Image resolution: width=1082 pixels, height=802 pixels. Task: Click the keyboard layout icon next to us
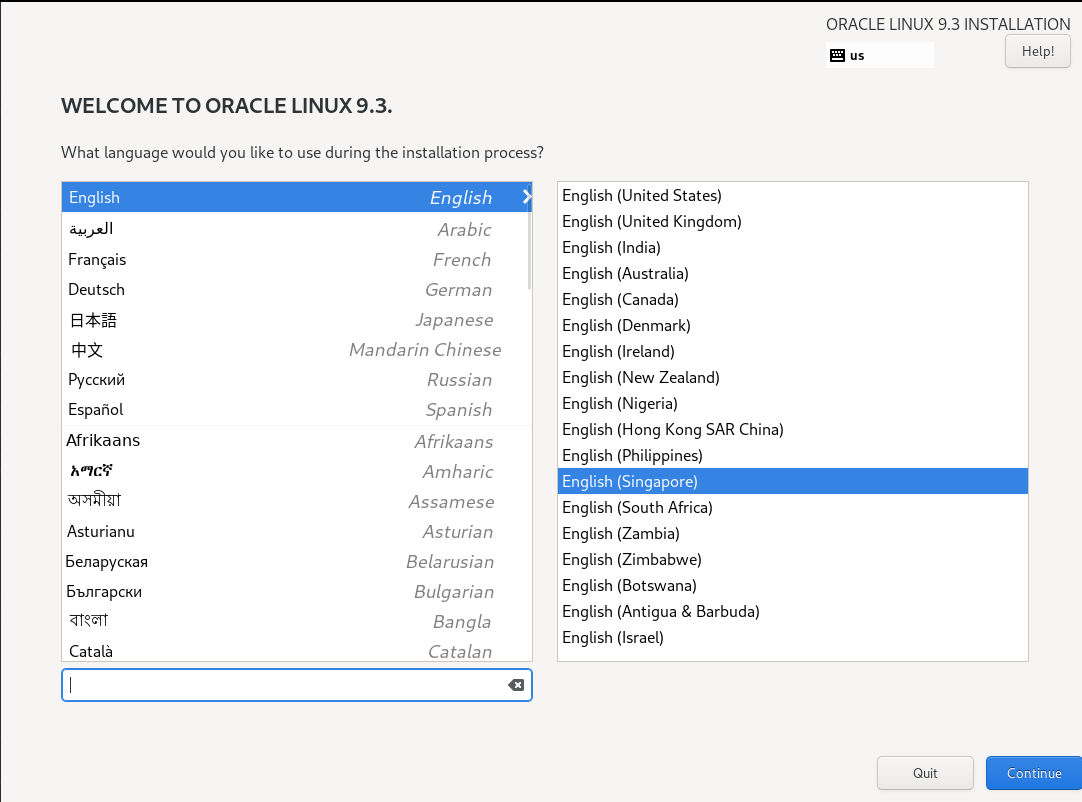pos(837,55)
